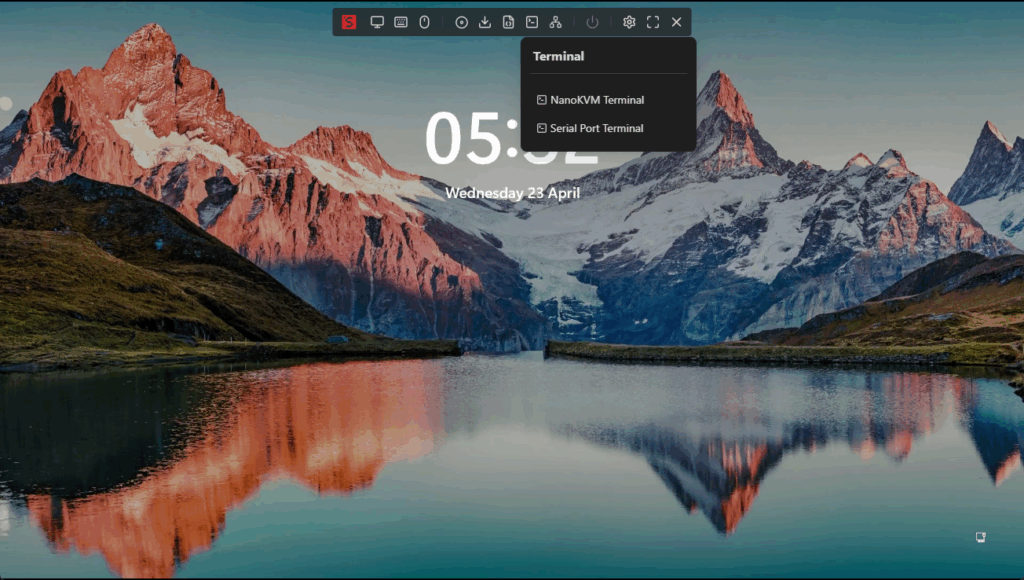Click the lock screen network status icon
The image size is (1024, 580).
981,537
